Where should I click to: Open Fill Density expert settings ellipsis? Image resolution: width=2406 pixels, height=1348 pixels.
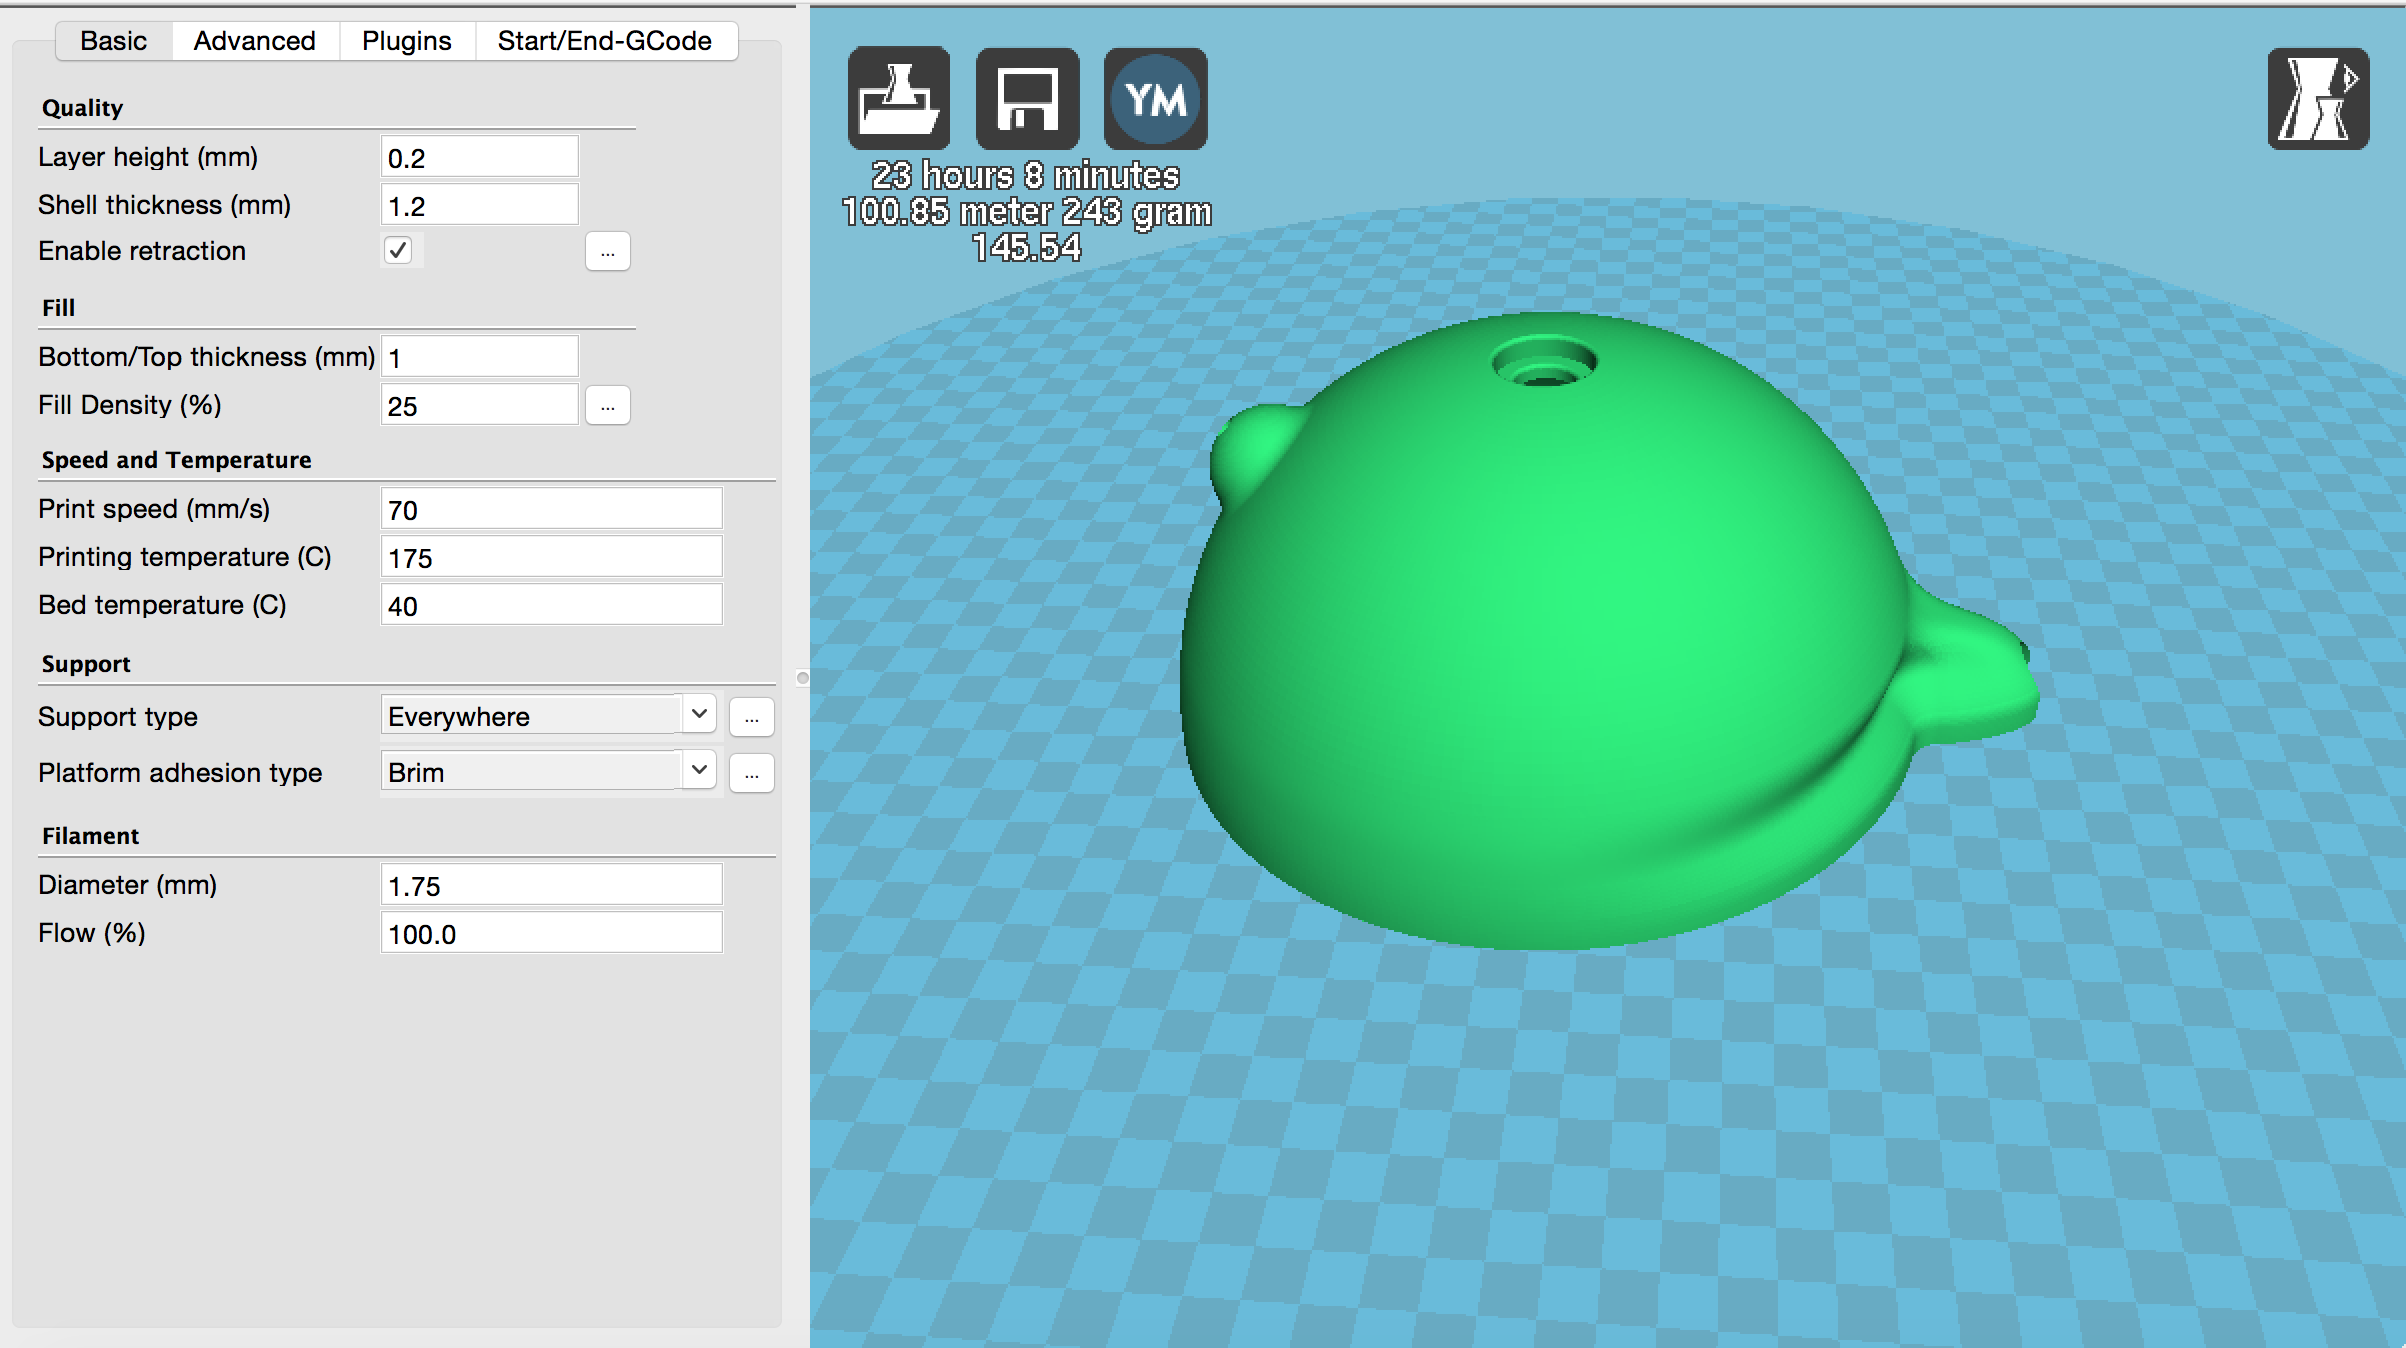click(x=607, y=406)
